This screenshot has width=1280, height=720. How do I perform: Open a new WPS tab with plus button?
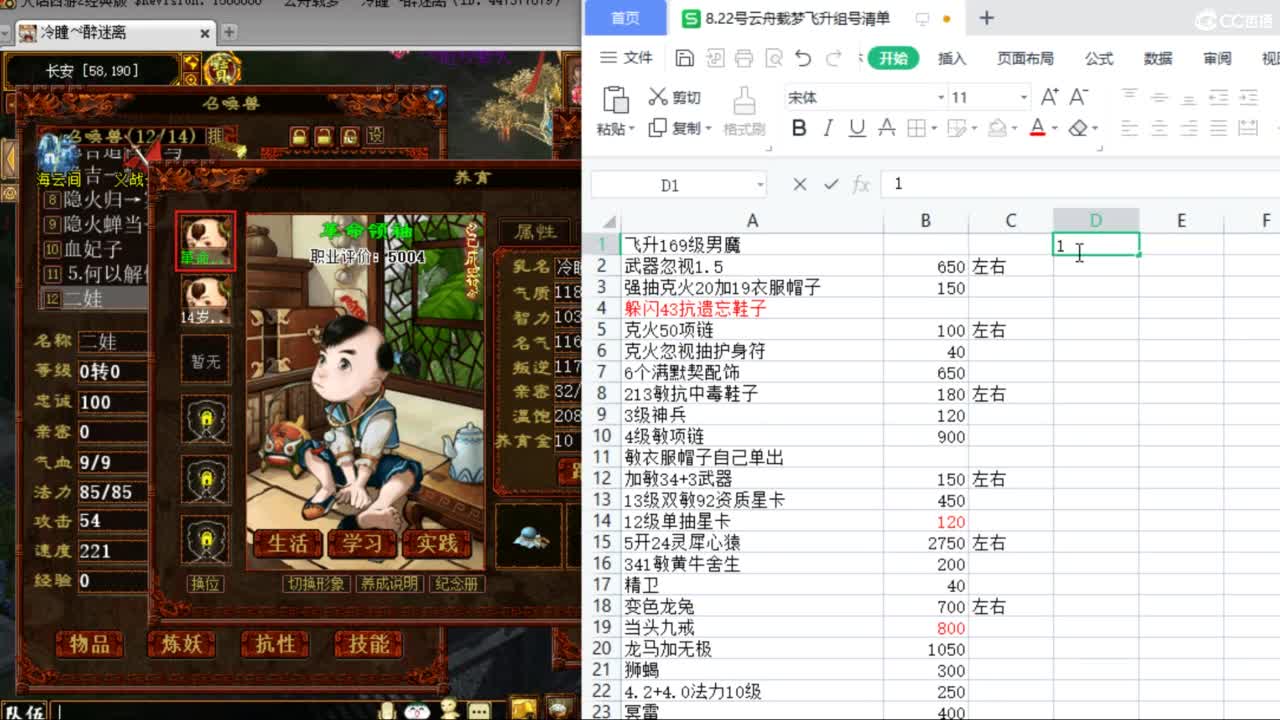coord(987,18)
